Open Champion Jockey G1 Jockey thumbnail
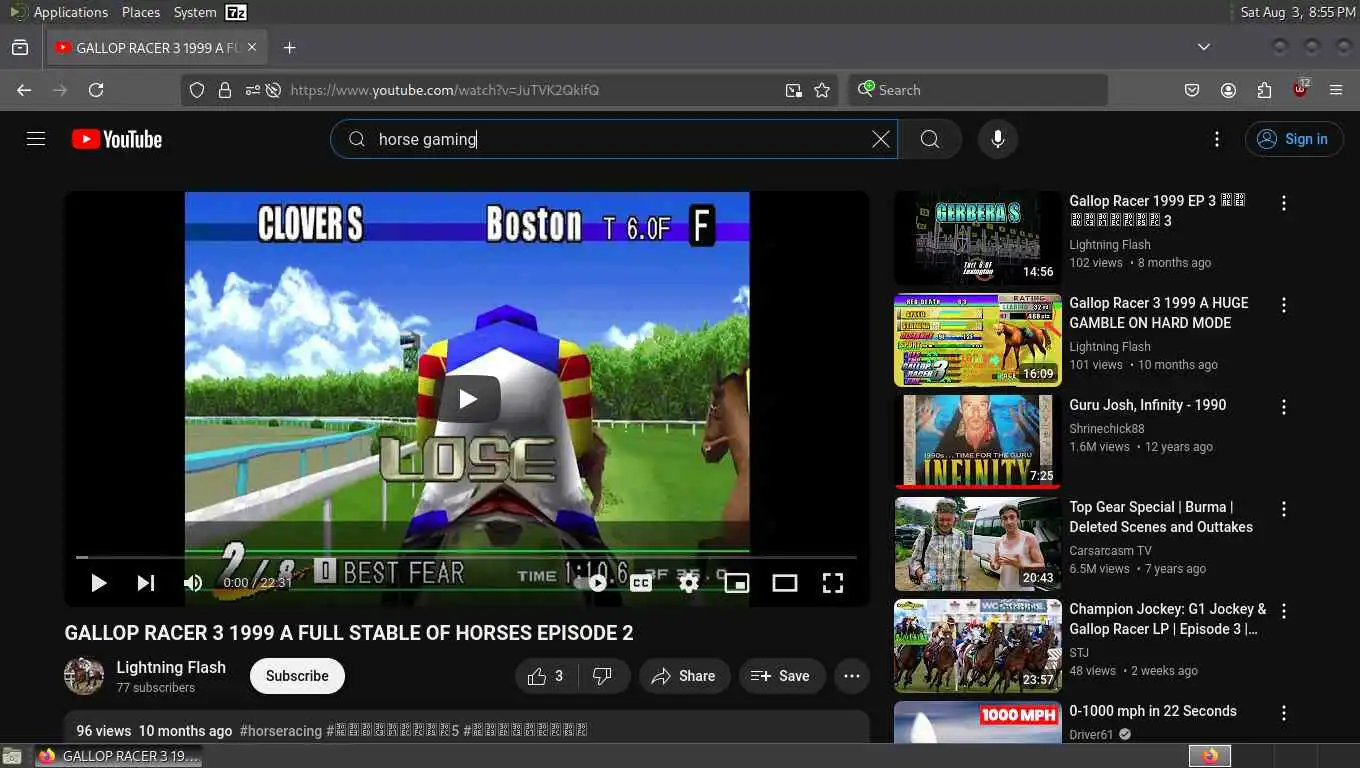Screen dimensions: 1360x768 pos(978,646)
